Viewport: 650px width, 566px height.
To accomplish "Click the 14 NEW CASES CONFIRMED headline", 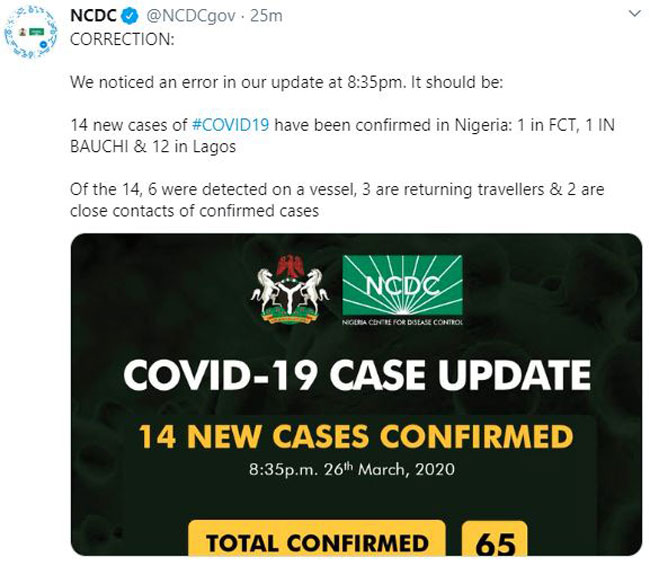I will pyautogui.click(x=356, y=437).
